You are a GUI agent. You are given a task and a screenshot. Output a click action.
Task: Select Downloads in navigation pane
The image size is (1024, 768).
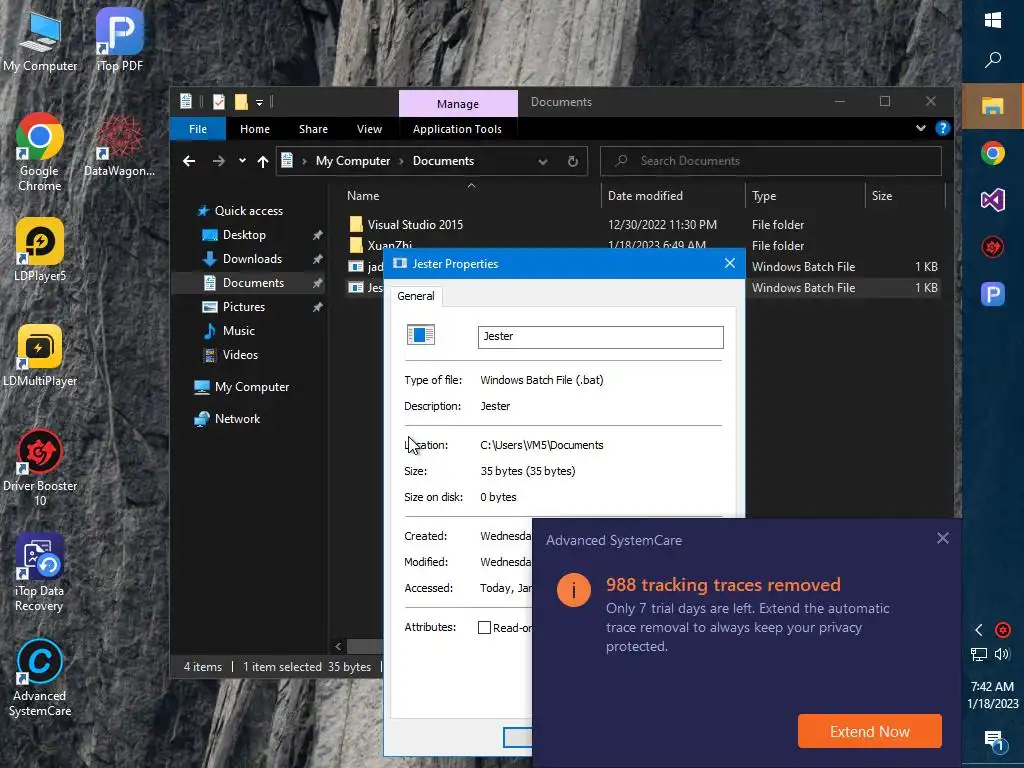click(x=252, y=259)
